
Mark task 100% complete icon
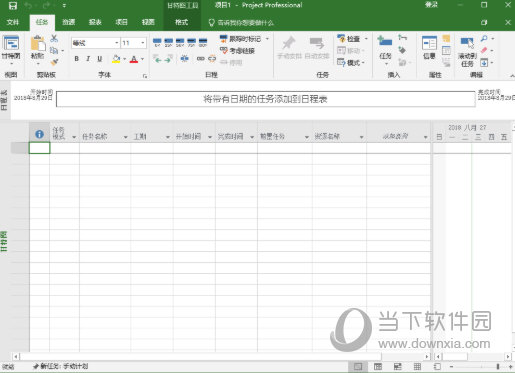203,42
